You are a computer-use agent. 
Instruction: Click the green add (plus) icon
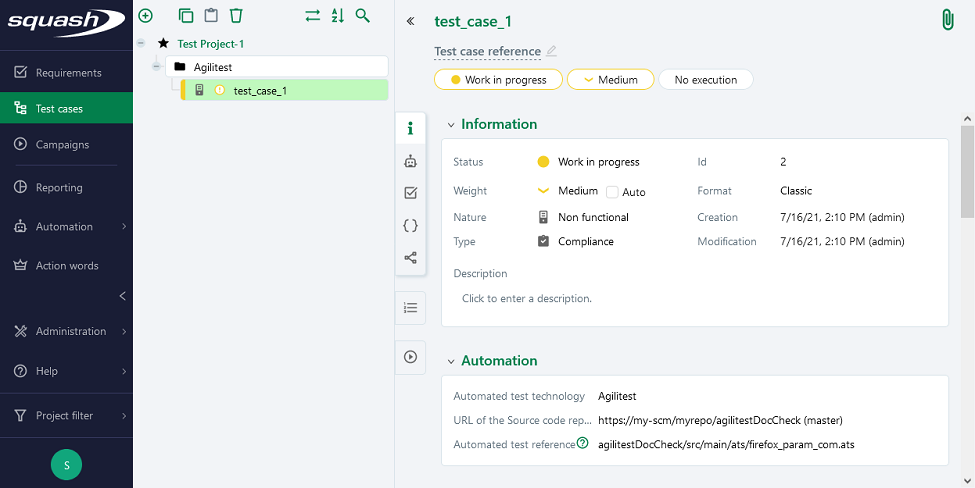tap(145, 16)
